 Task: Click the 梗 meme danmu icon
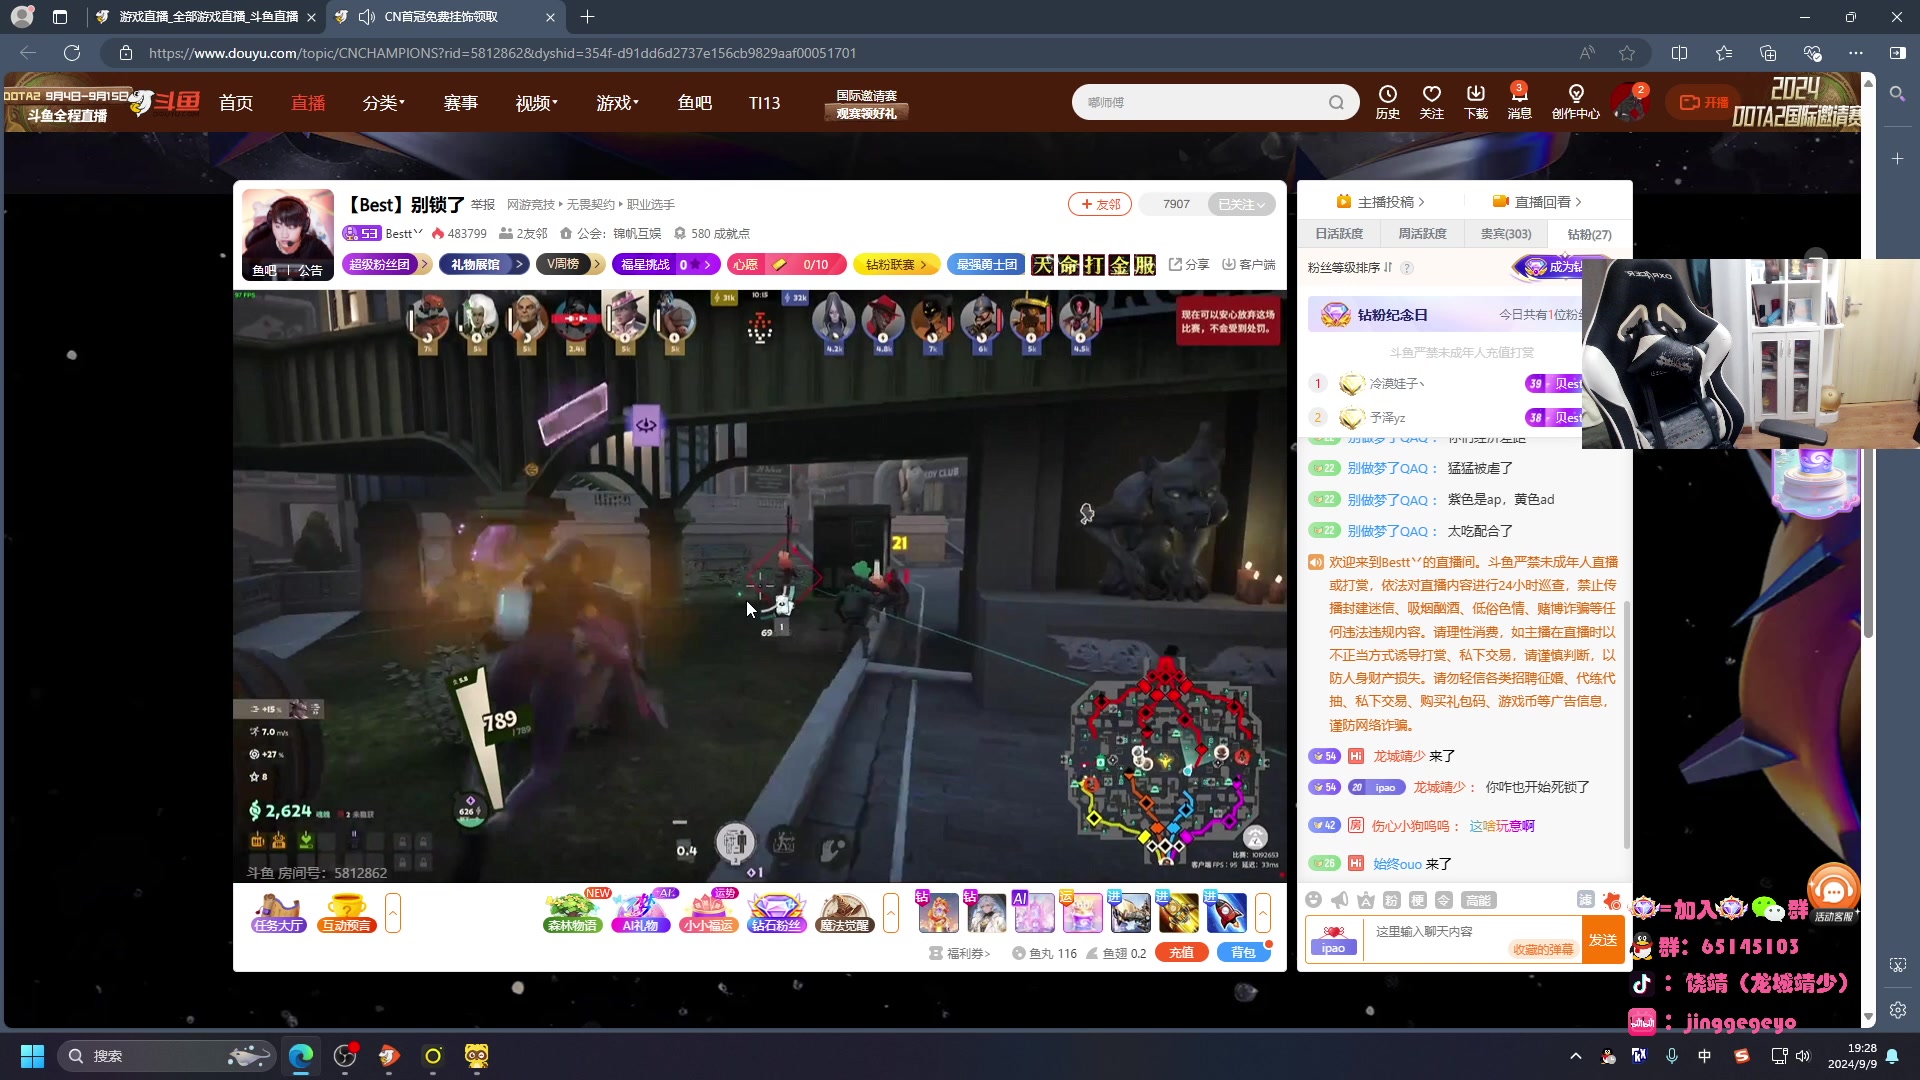point(1418,900)
